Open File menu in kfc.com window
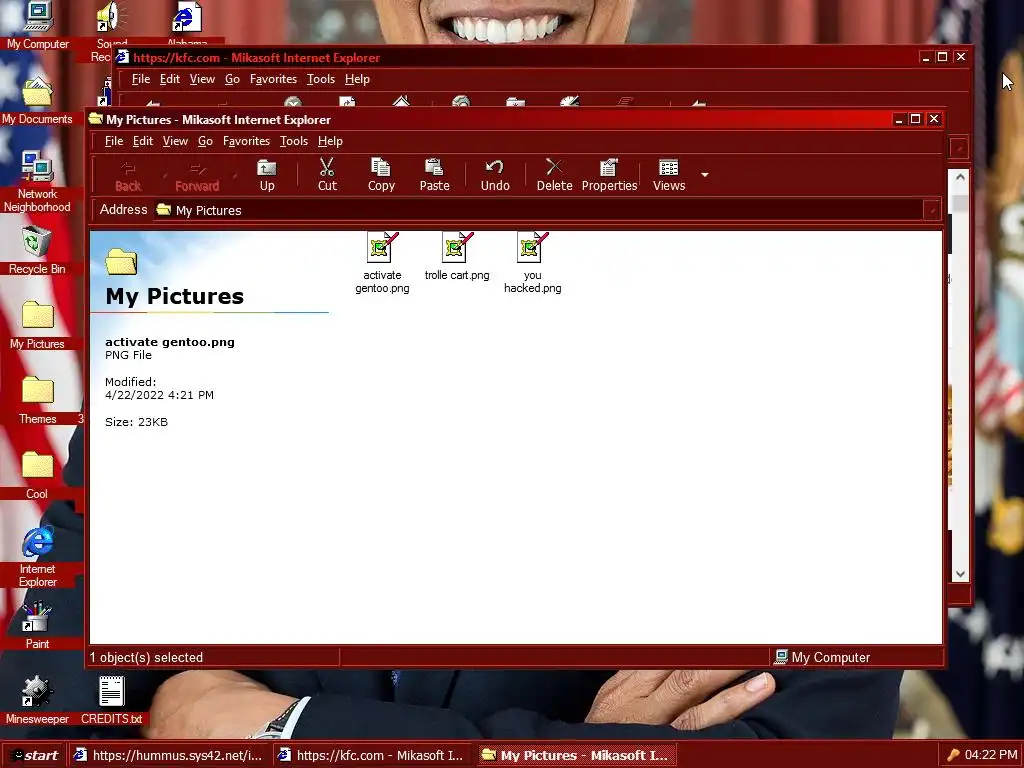 [140, 79]
